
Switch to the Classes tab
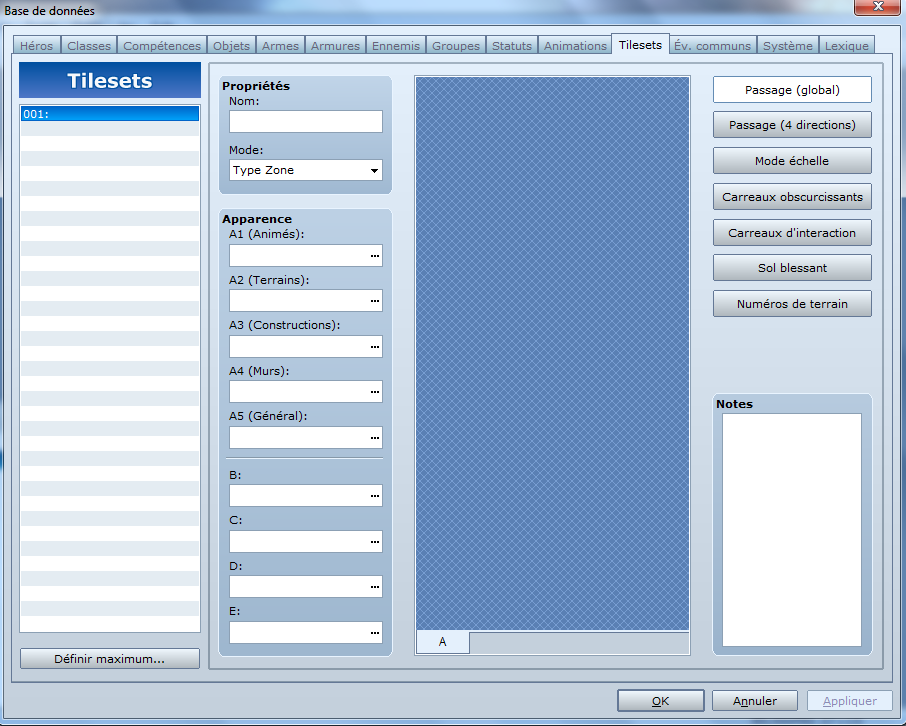(88, 46)
